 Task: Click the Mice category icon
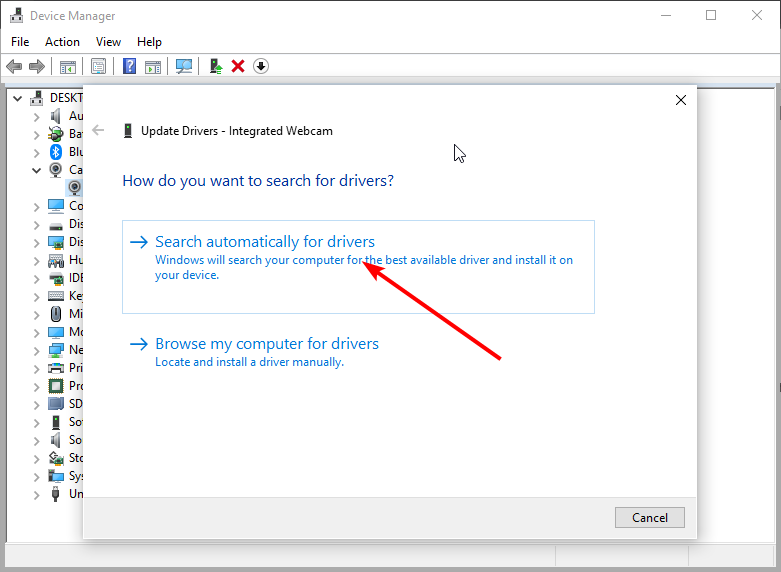click(56, 314)
